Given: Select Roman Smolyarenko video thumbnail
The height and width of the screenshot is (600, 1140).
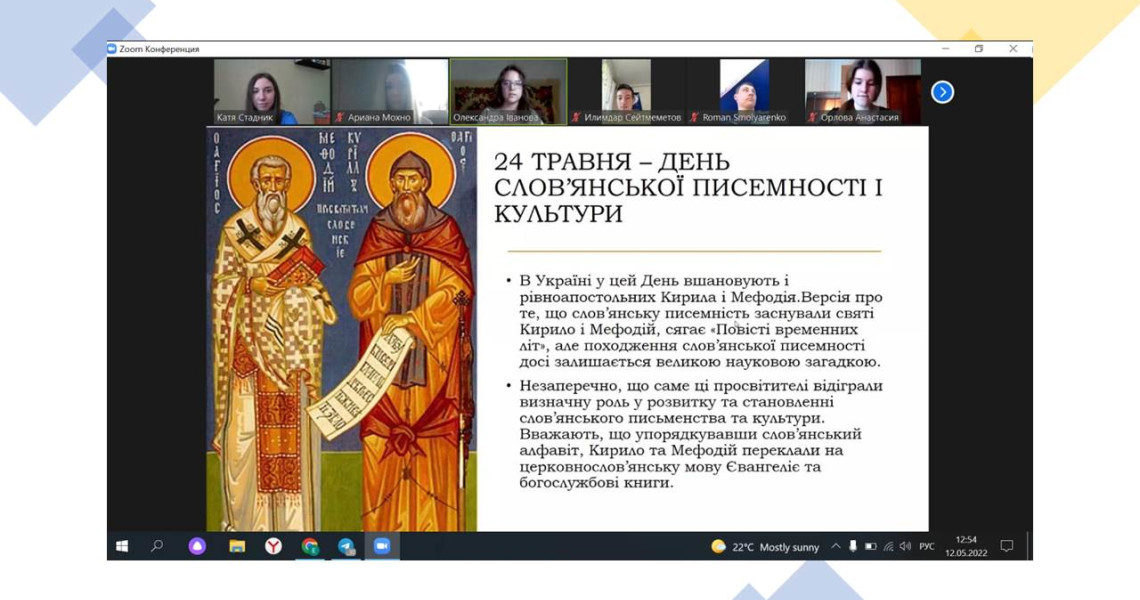Looking at the screenshot, I should (x=744, y=92).
